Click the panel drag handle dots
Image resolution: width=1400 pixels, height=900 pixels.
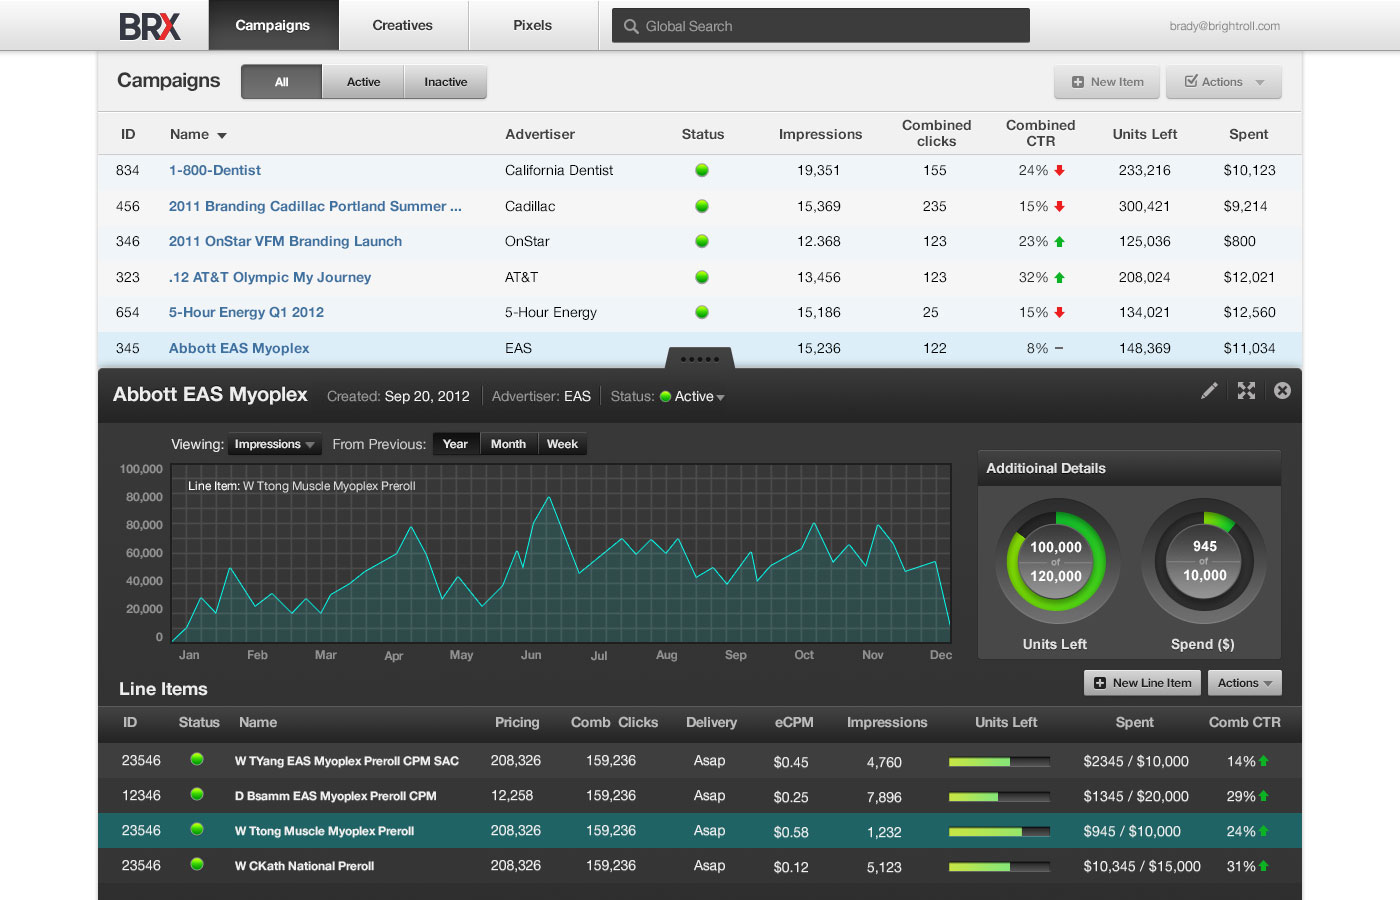click(700, 358)
